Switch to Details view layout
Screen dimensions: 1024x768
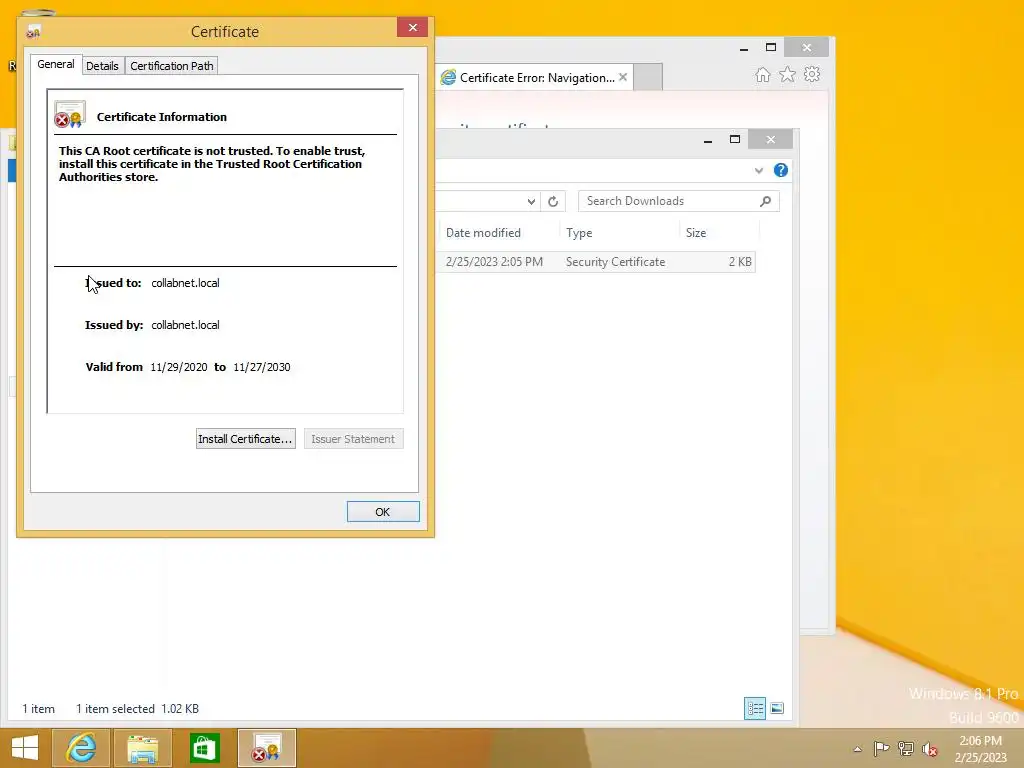(755, 709)
